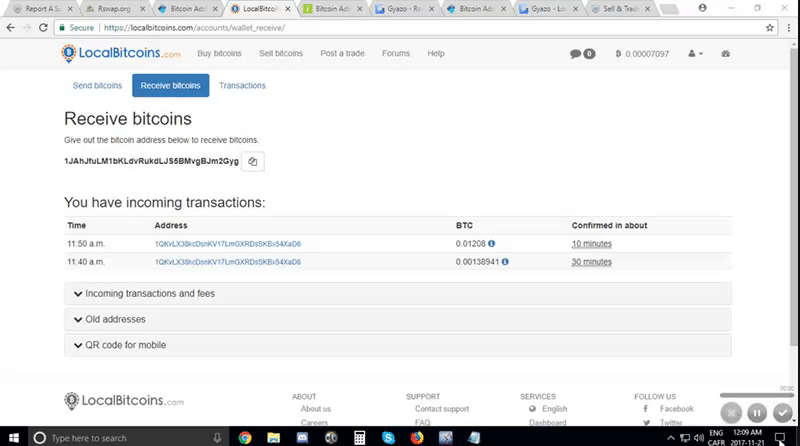Open the user account menu

pos(695,54)
